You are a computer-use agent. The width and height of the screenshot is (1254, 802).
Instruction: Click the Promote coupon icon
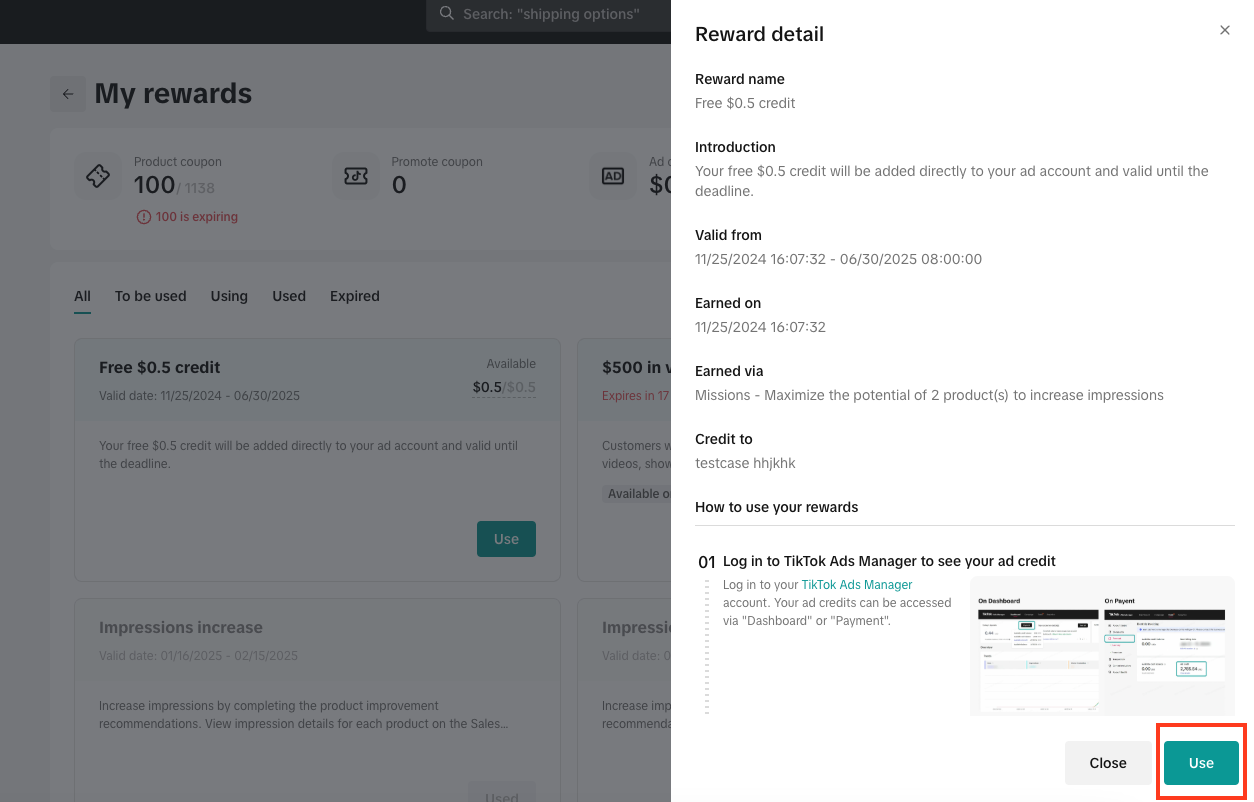click(356, 176)
